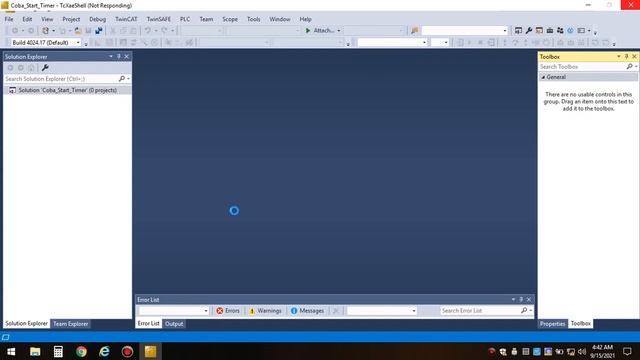The height and width of the screenshot is (360, 640).
Task: Open the empty find combo box dropdown
Action: tap(505, 31)
